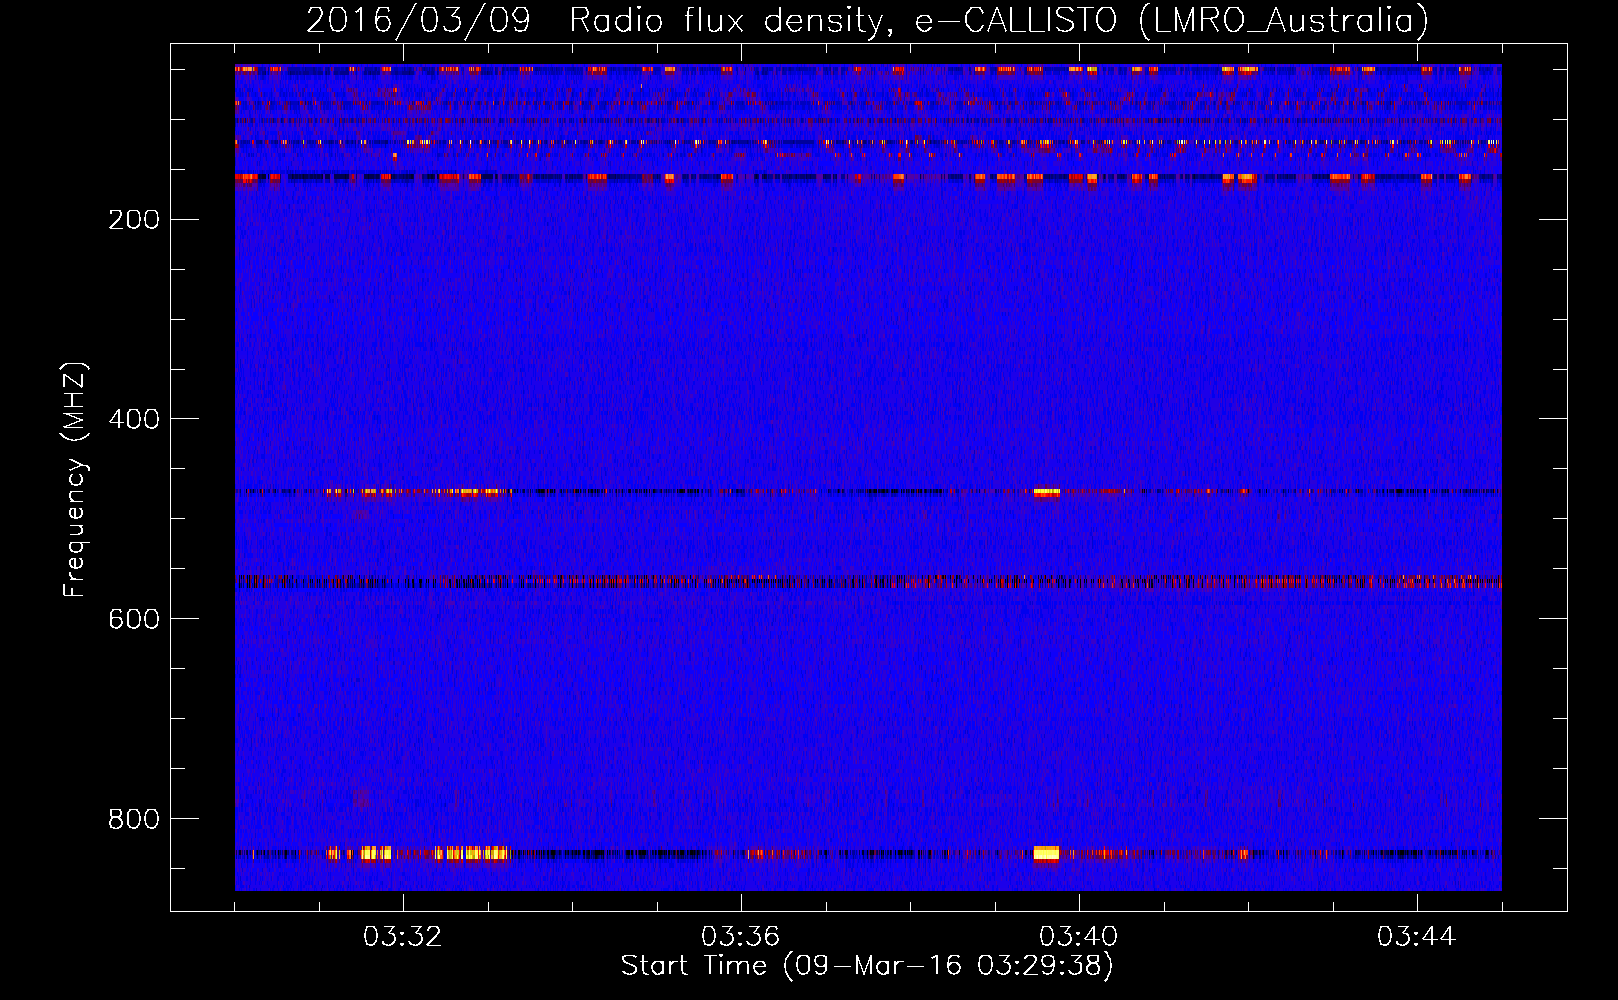Click the 03:32 time tick label
This screenshot has height=1000, width=1618.
(402, 937)
